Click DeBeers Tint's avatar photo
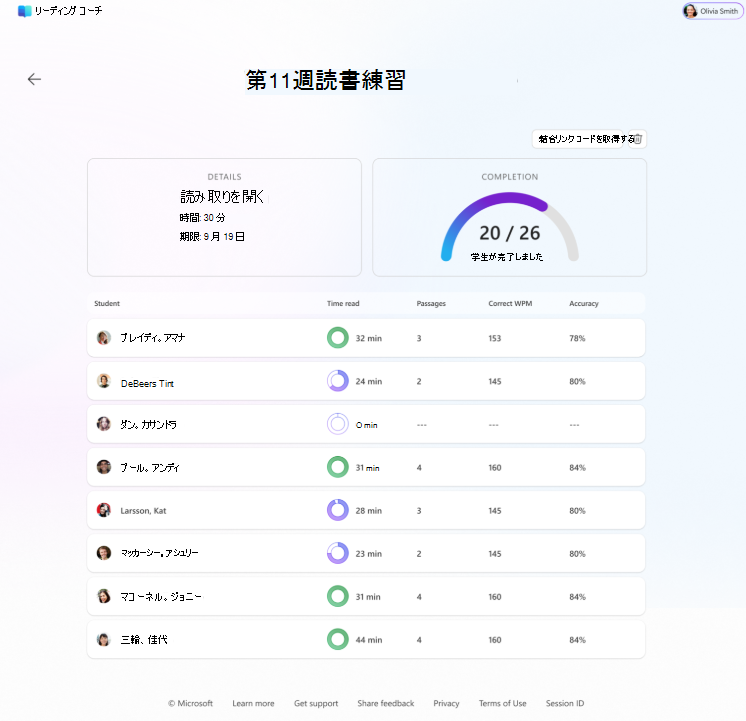The image size is (746, 721). pos(104,381)
